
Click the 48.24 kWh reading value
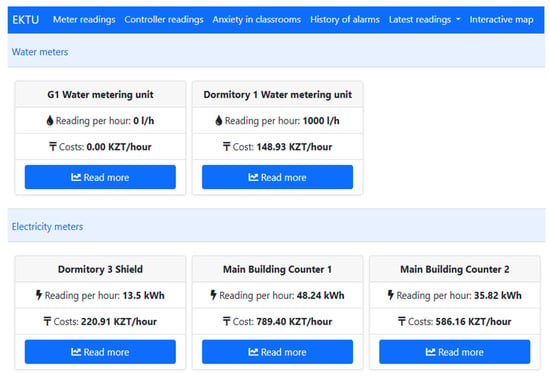click(320, 295)
